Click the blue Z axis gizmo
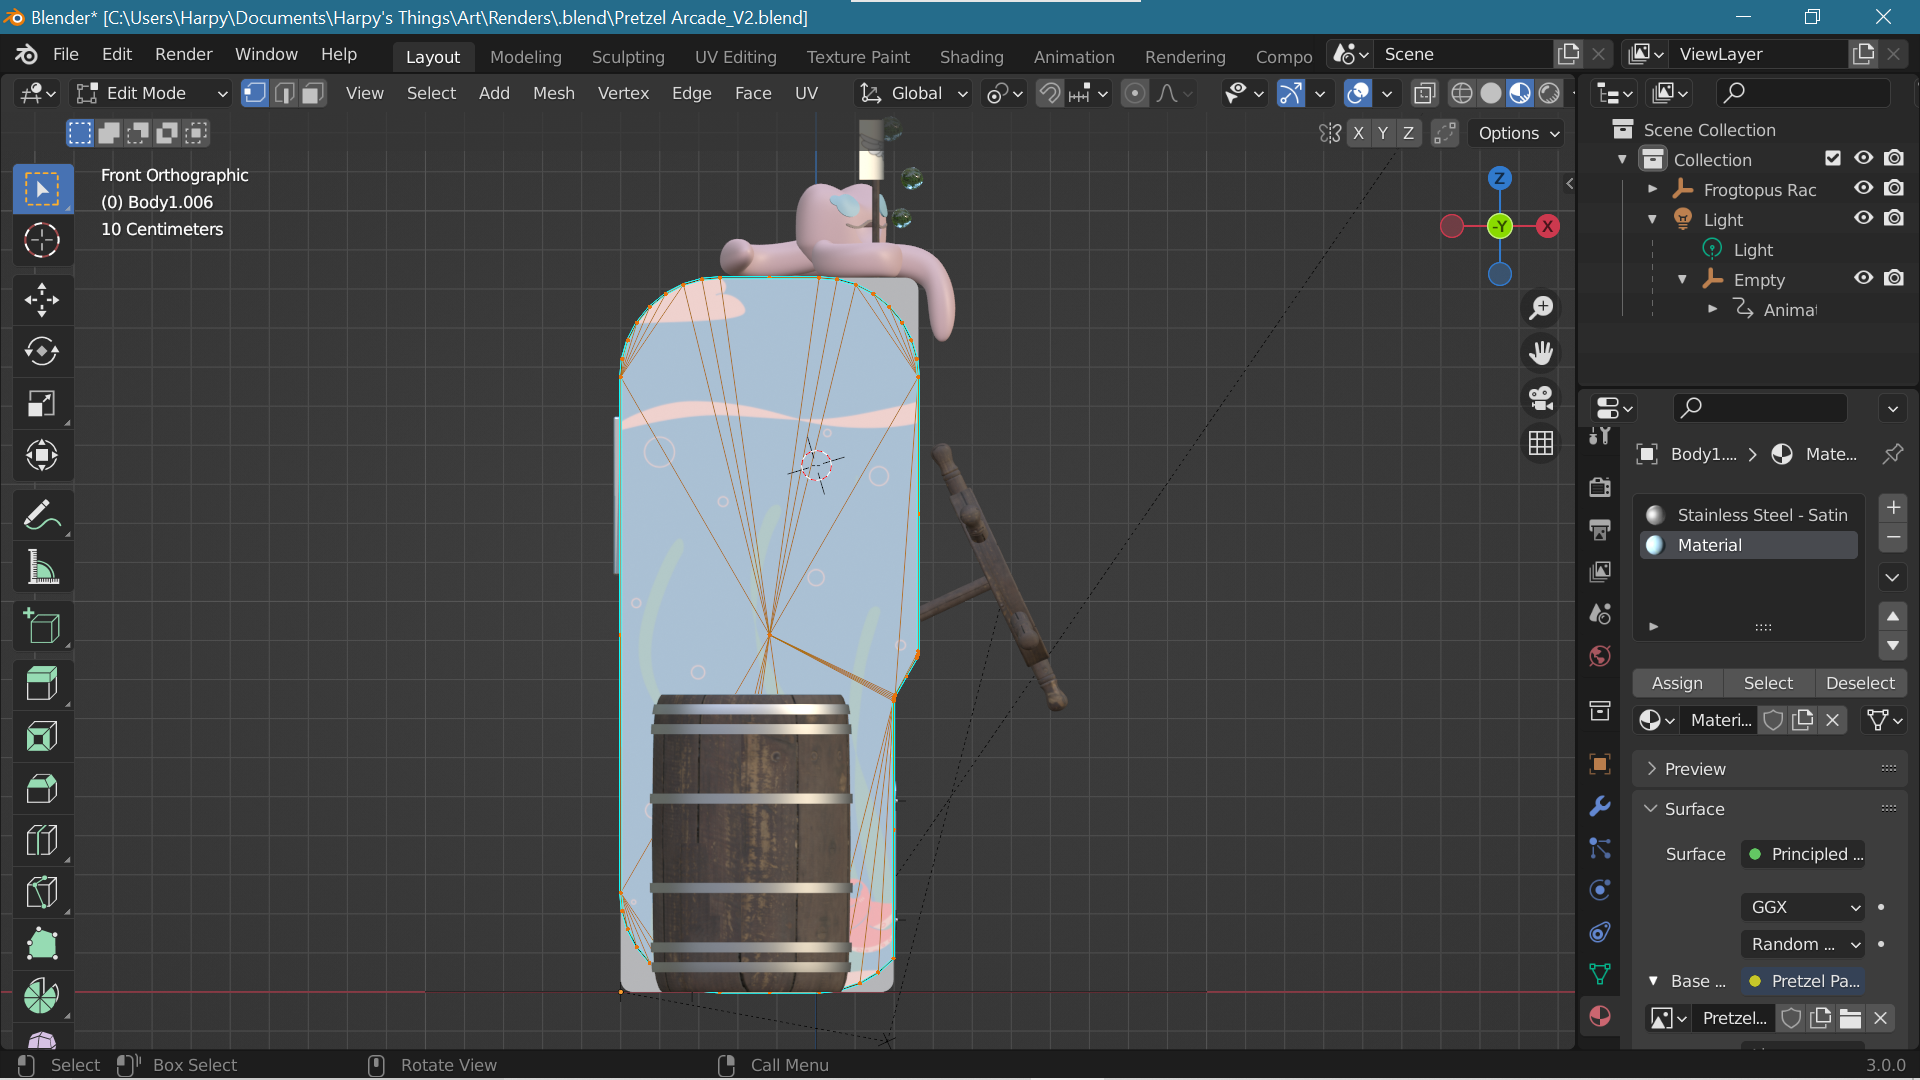The image size is (1920, 1080). (x=1499, y=179)
